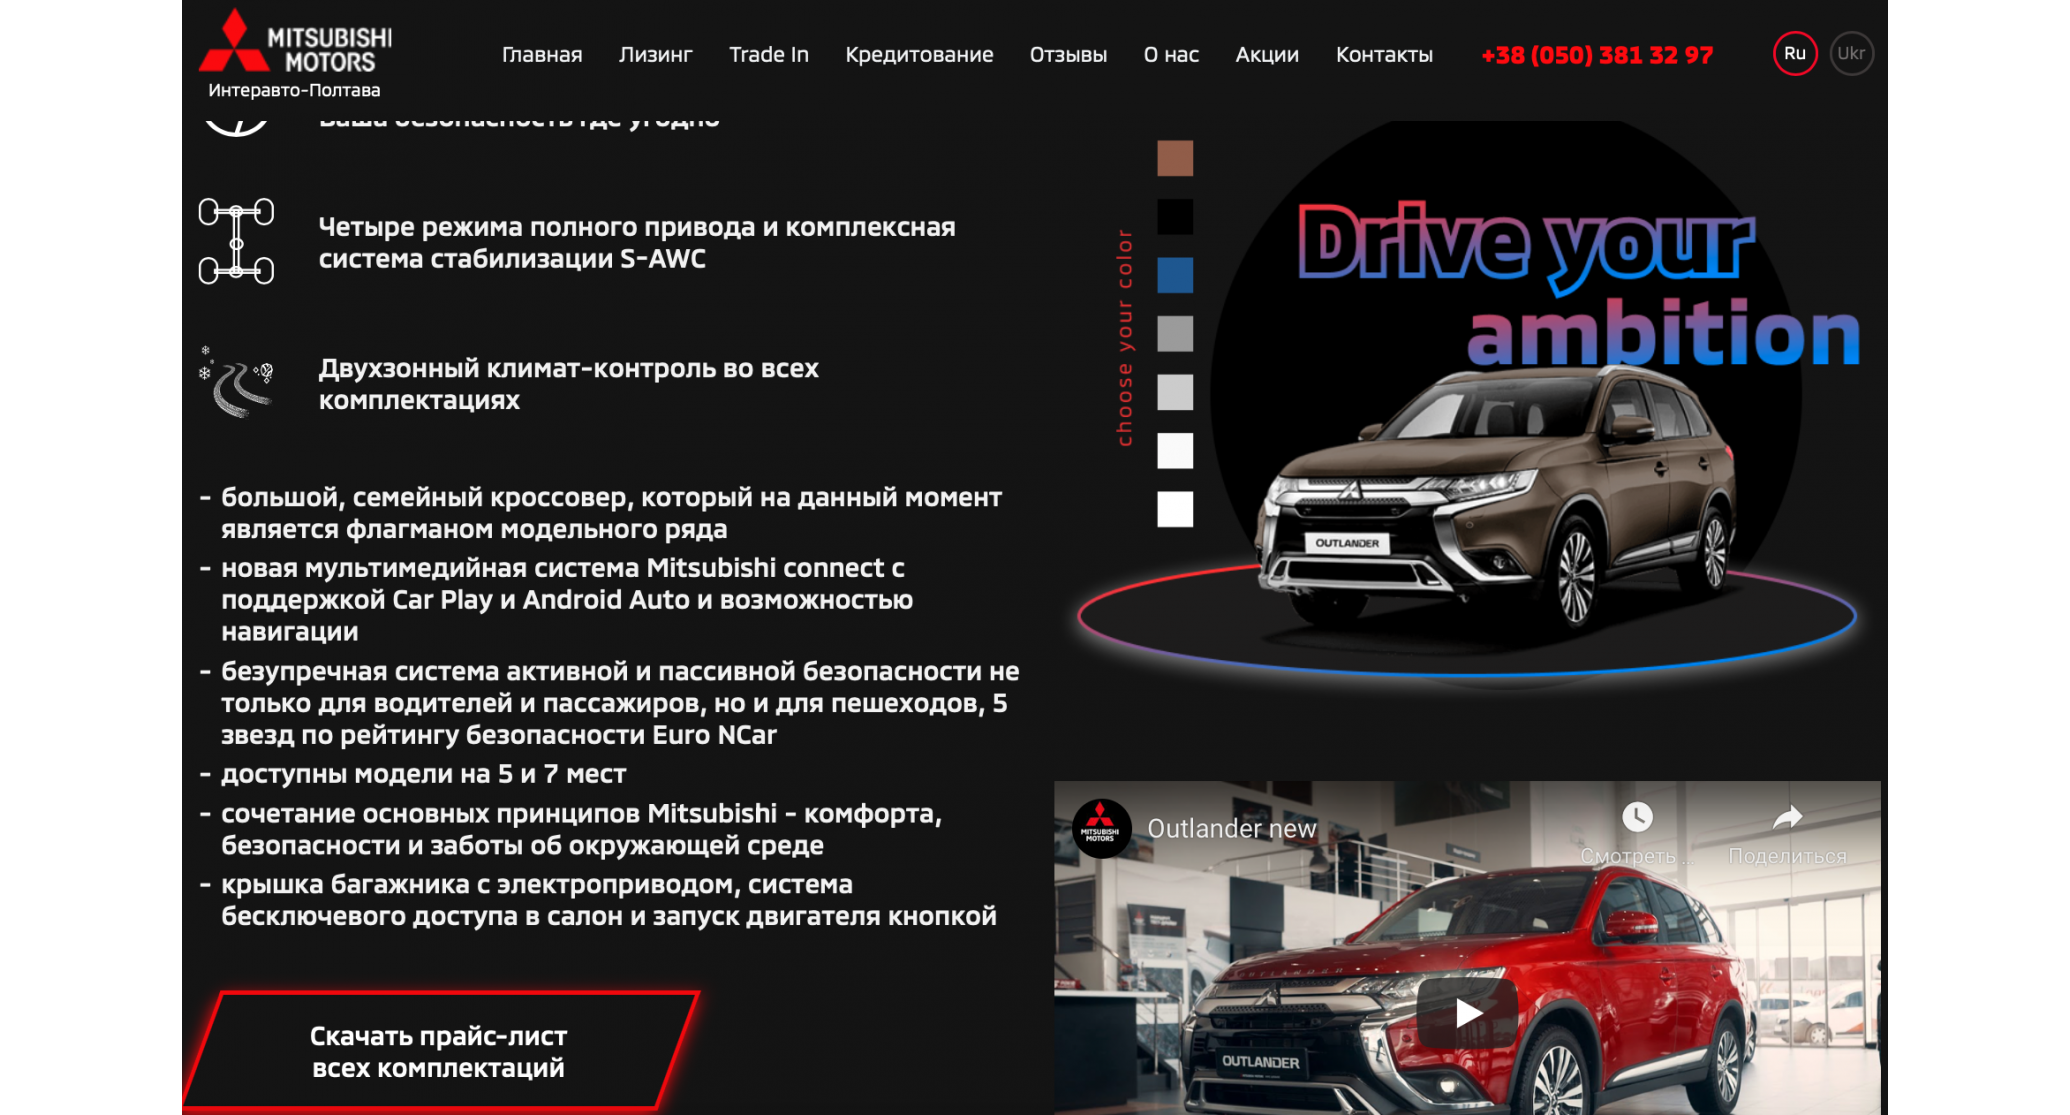2070x1115 pixels.
Task: Play the Outlander new video
Action: pyautogui.click(x=1467, y=1013)
